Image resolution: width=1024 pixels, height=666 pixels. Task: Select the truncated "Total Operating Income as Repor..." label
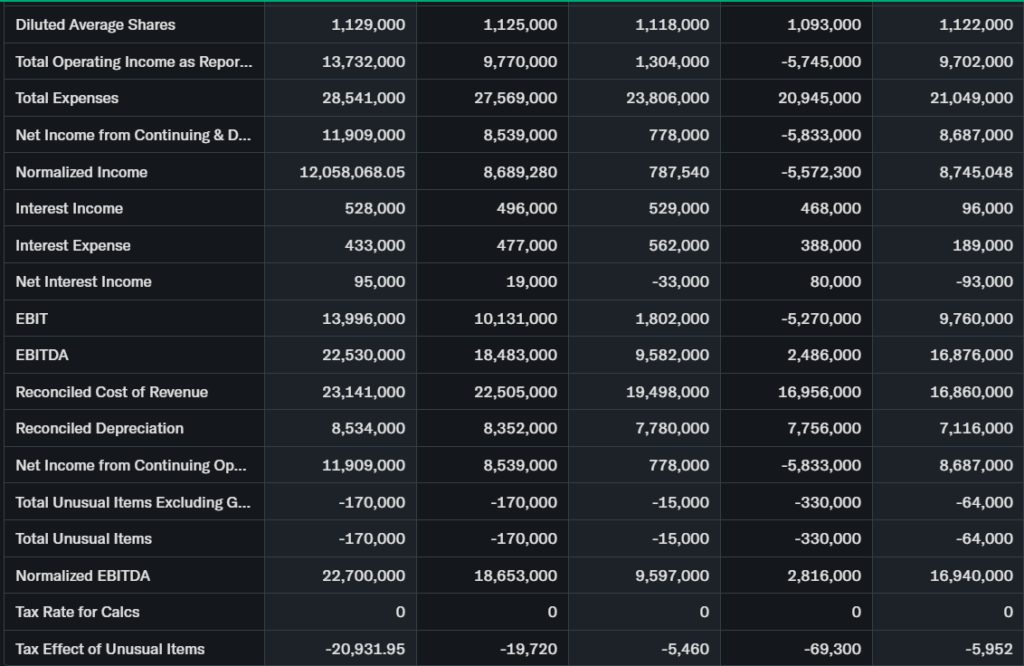point(134,62)
